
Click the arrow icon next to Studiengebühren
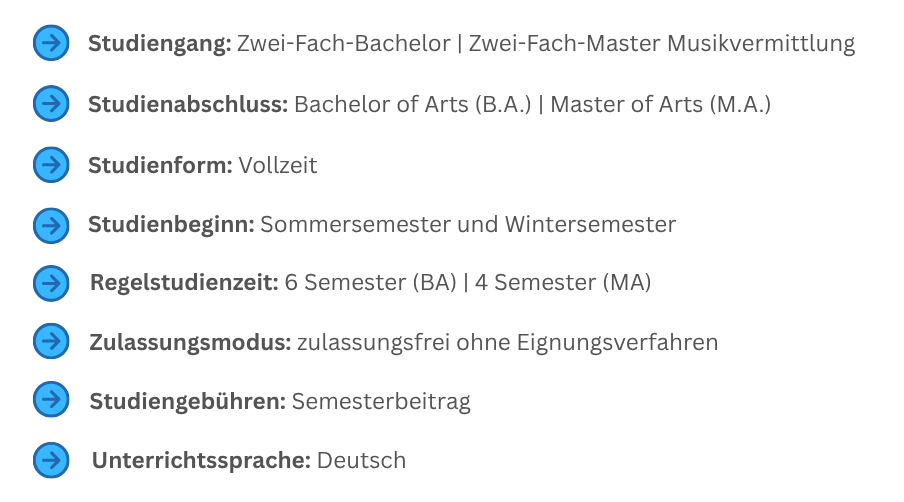51,399
